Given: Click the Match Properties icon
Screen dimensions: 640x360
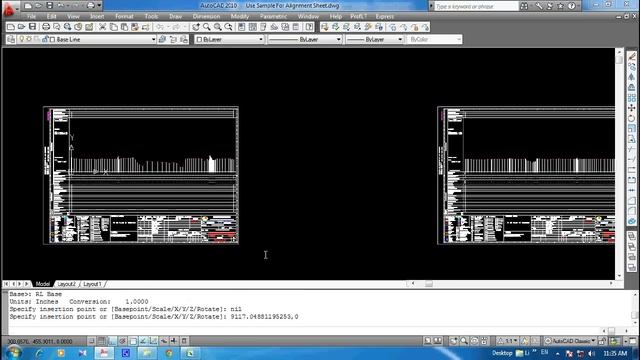Looking at the screenshot, I should 146,27.
